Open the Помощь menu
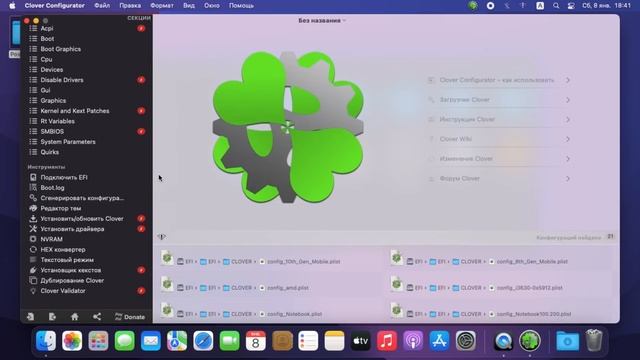Image resolution: width=640 pixels, height=360 pixels. (241, 6)
